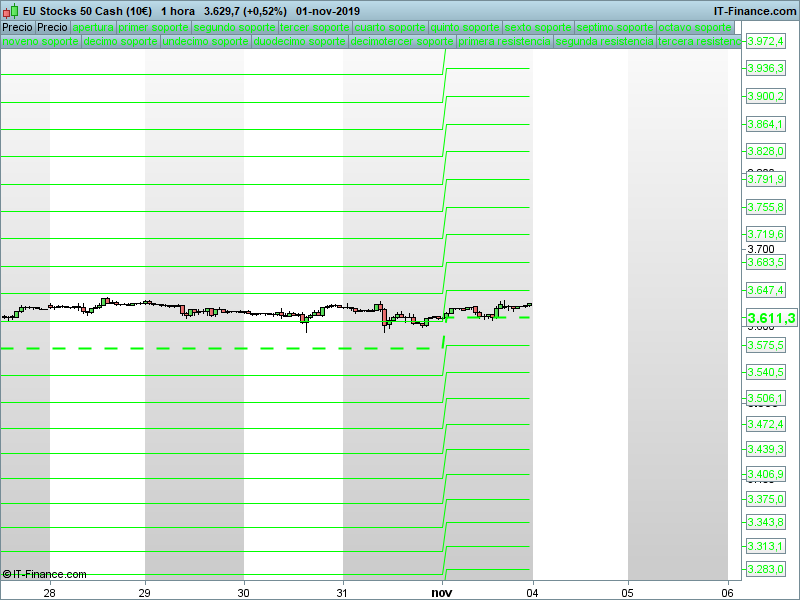Click the 3.972,4 price level label

(x=765, y=41)
